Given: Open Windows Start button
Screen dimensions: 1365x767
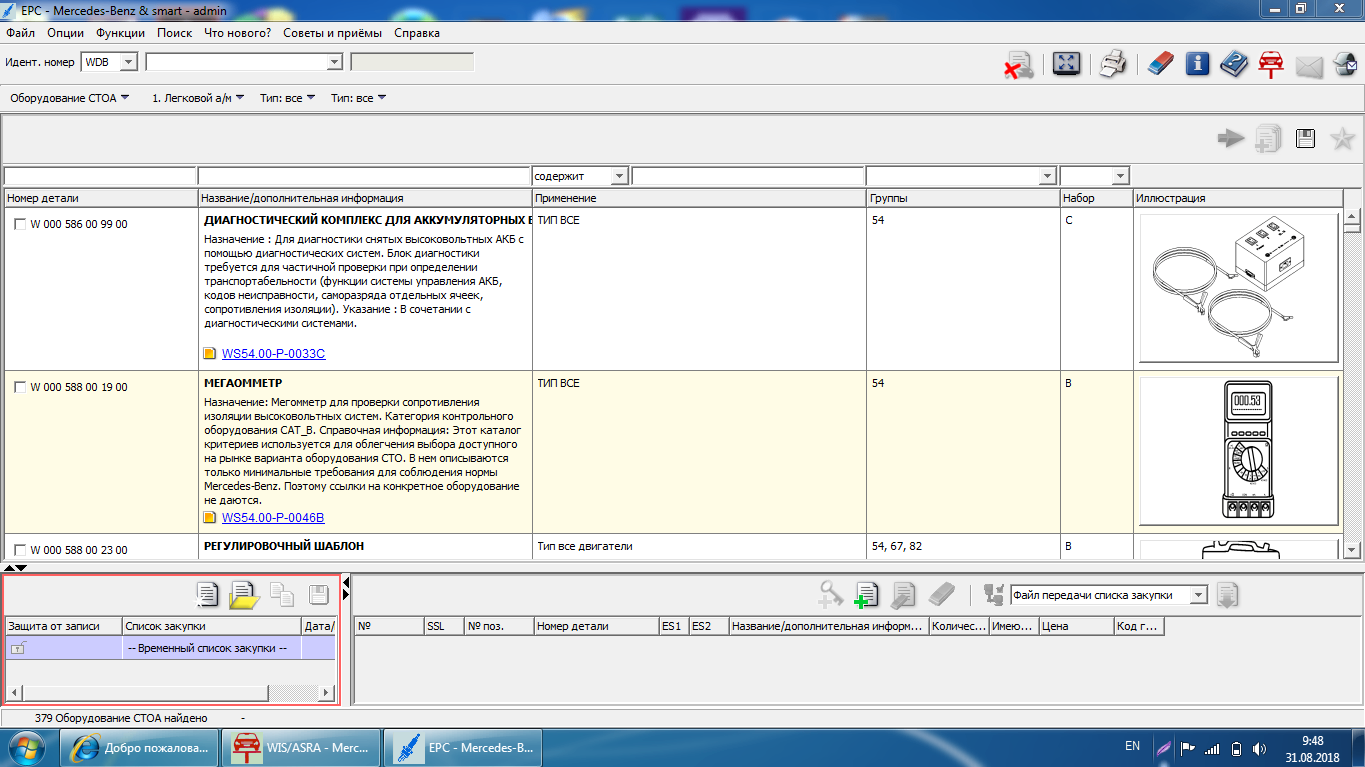Looking at the screenshot, I should point(25,747).
